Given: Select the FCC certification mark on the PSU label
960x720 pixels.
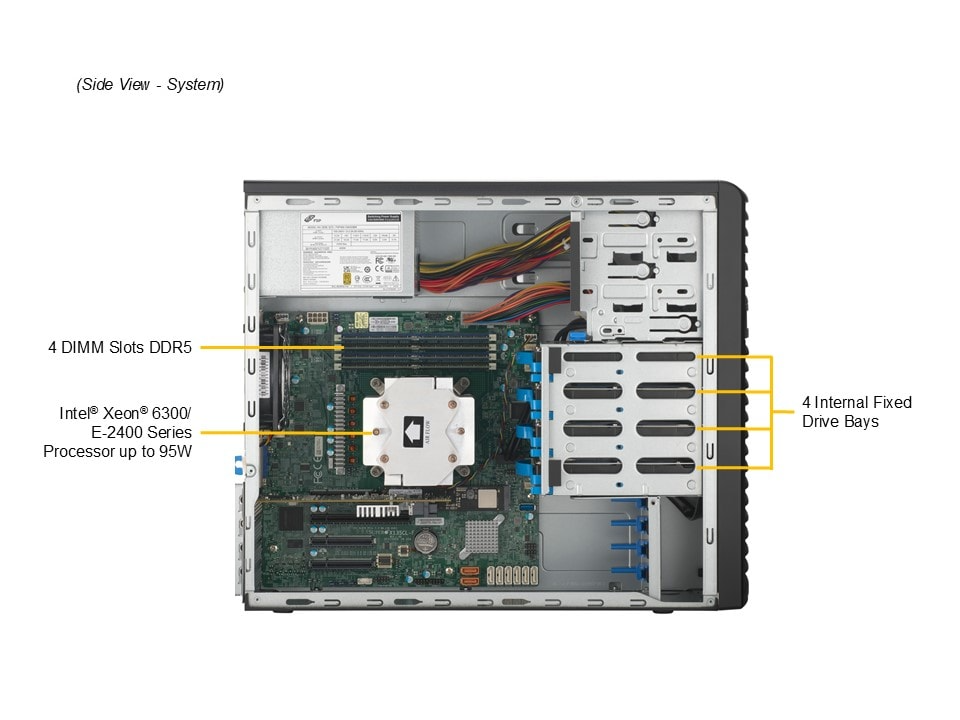Looking at the screenshot, I should [379, 259].
